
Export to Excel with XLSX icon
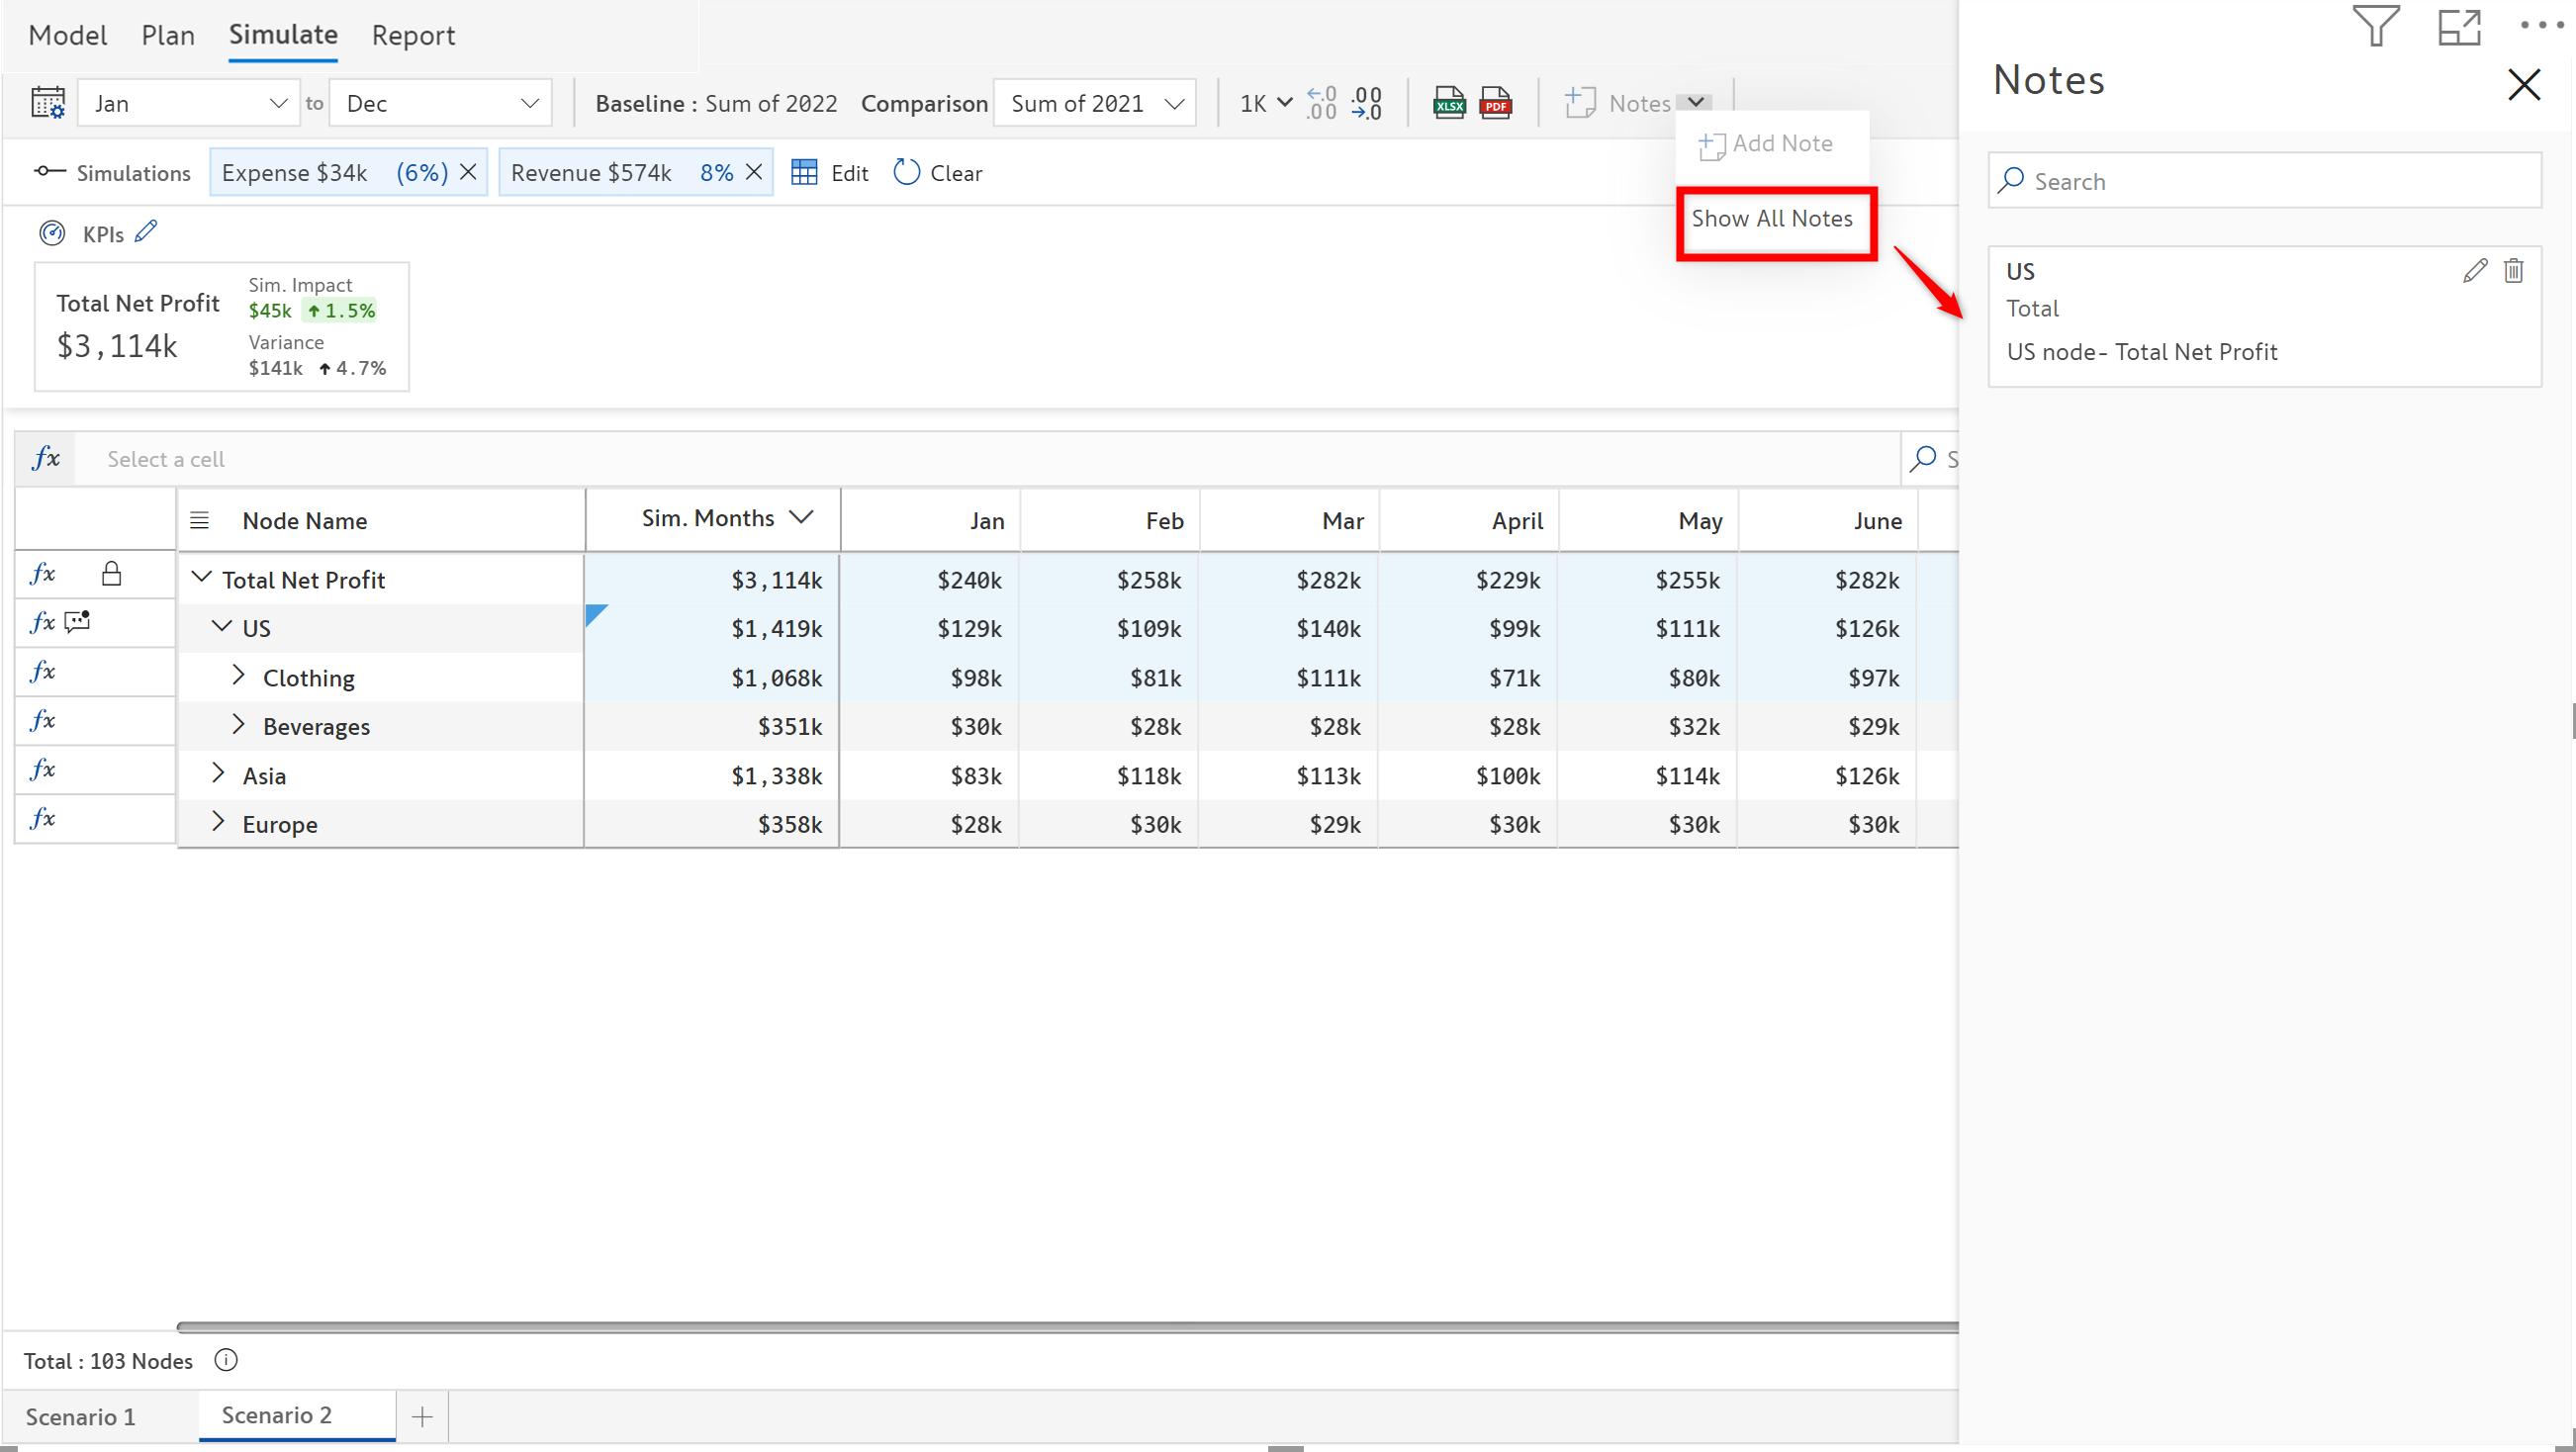(1449, 103)
